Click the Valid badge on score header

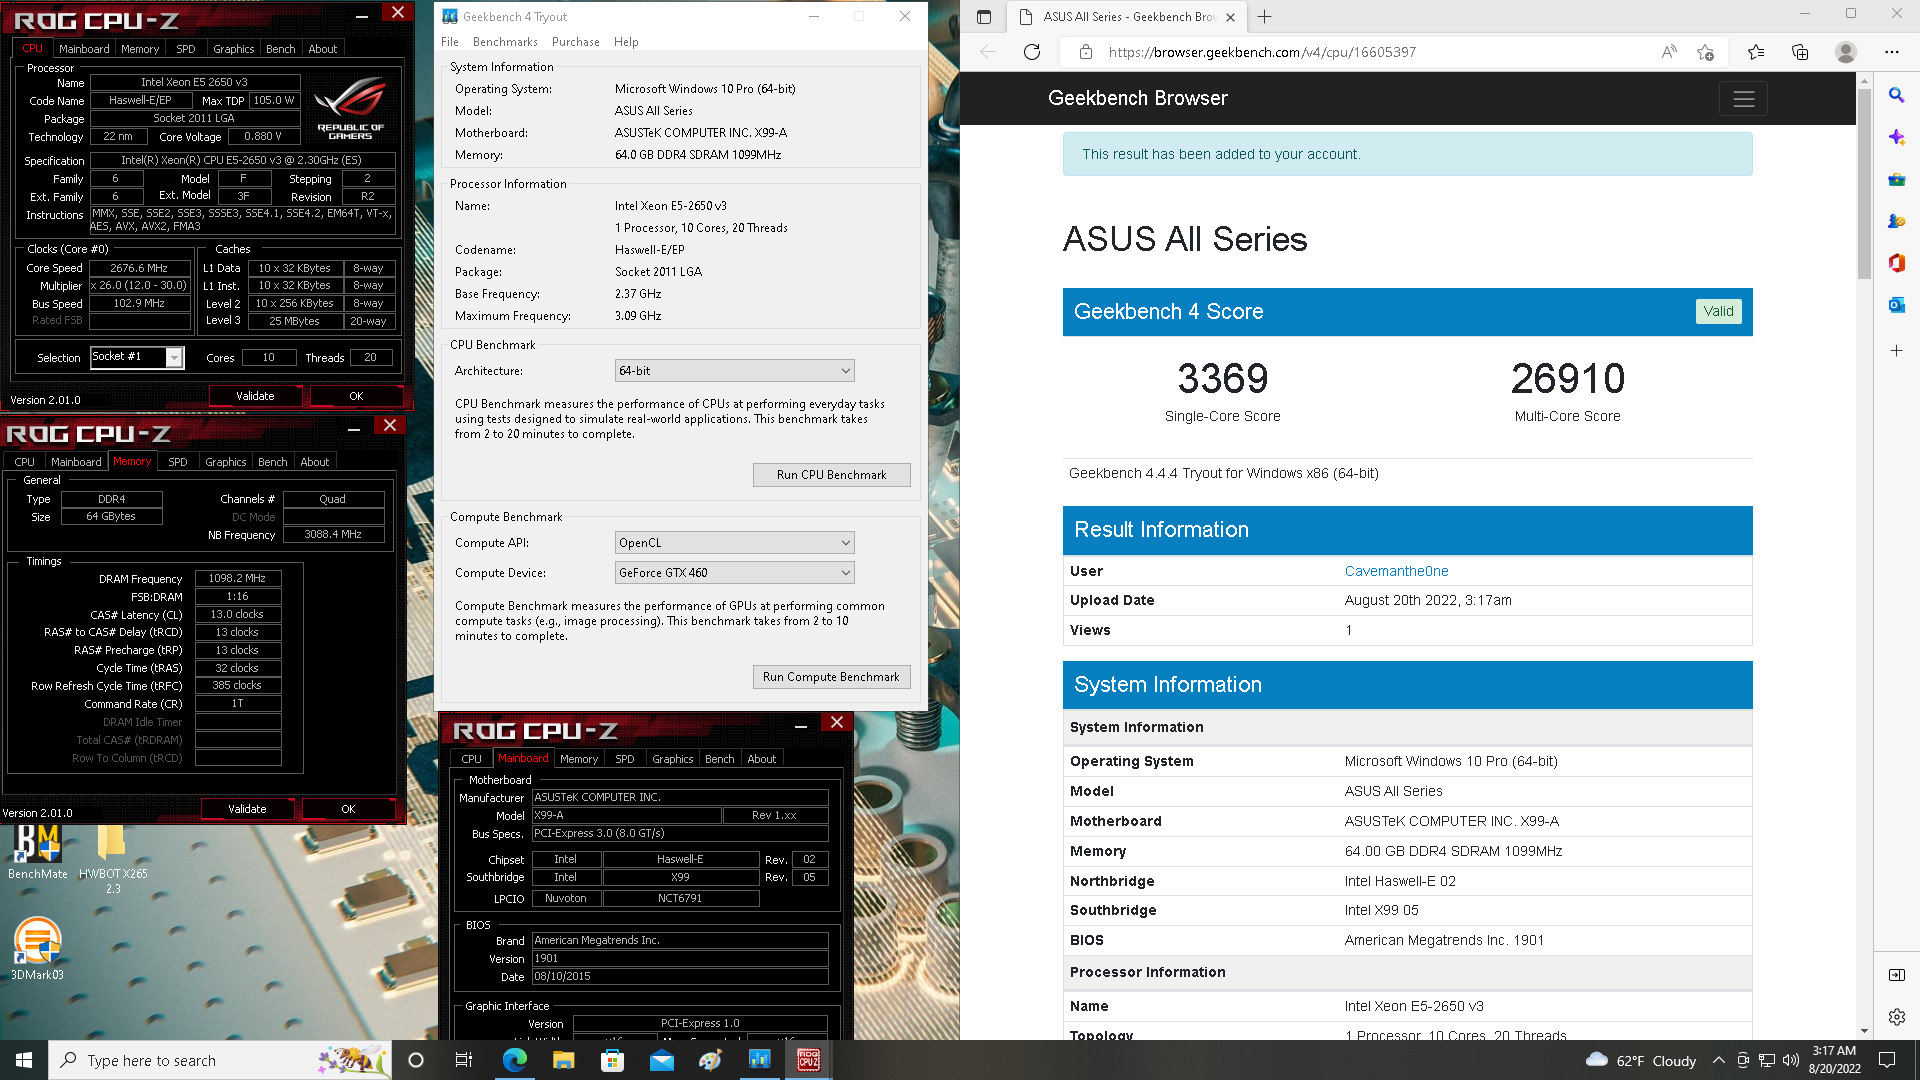click(x=1719, y=311)
